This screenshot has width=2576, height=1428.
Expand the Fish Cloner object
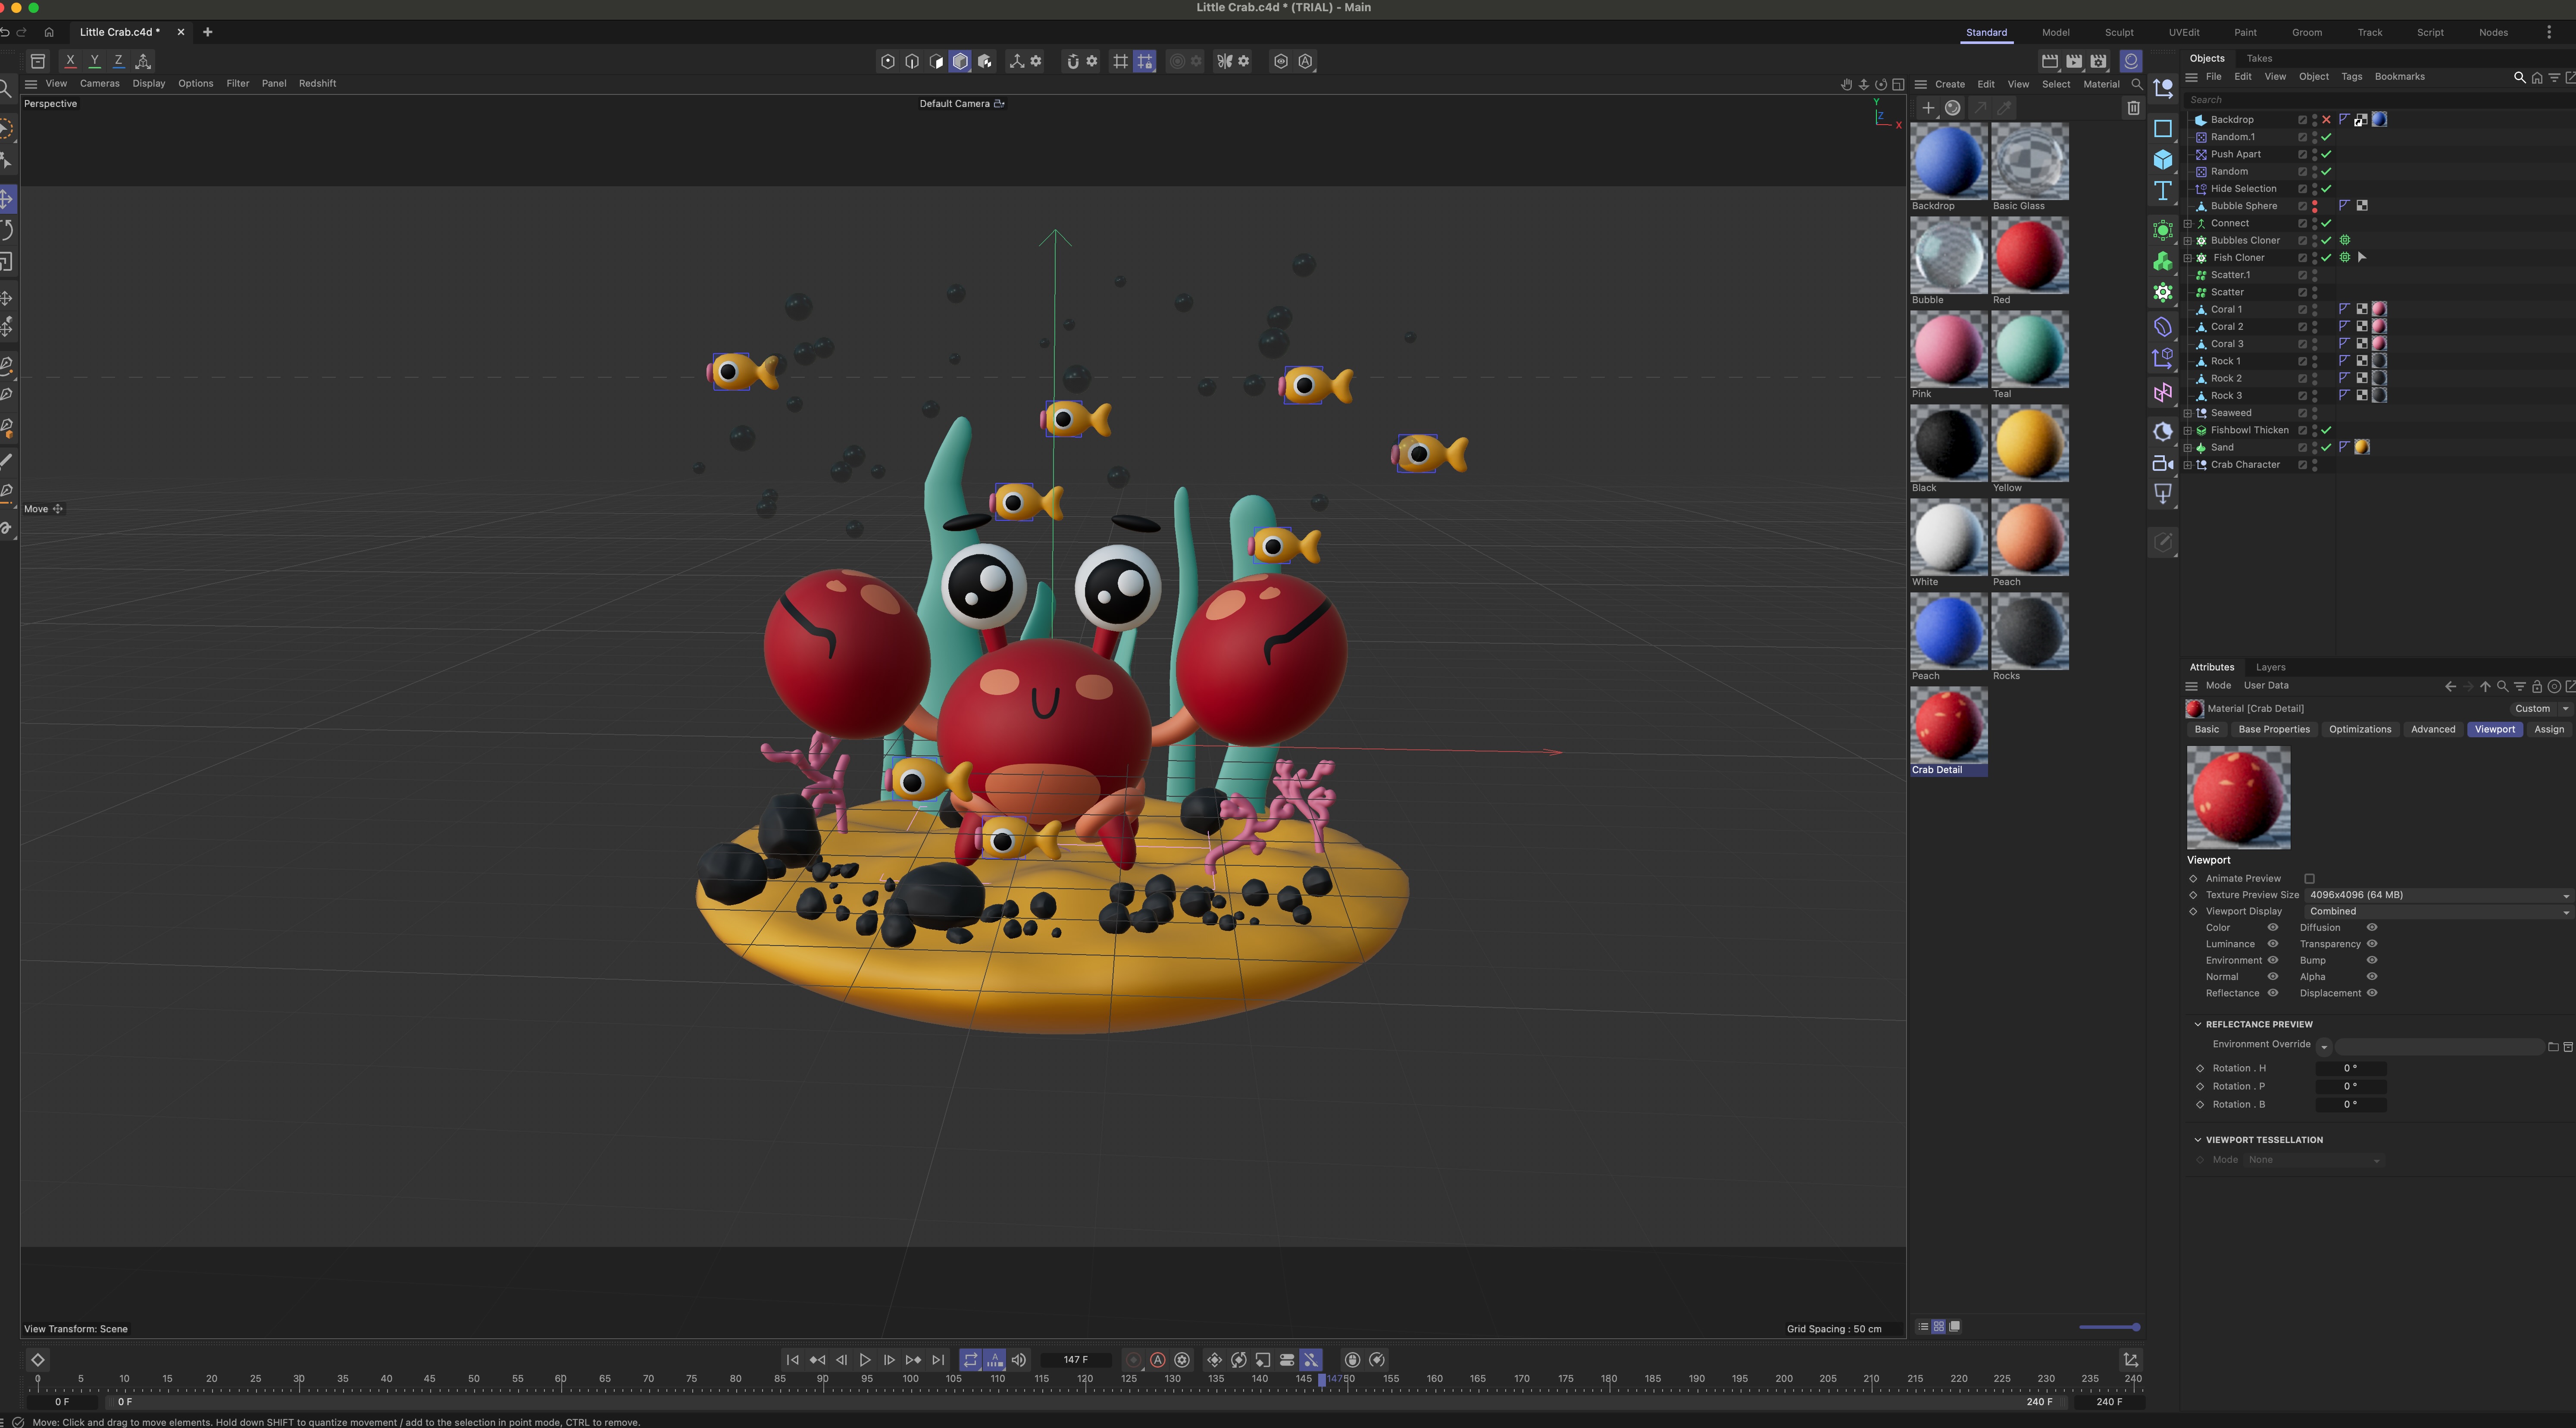pyautogui.click(x=2188, y=258)
